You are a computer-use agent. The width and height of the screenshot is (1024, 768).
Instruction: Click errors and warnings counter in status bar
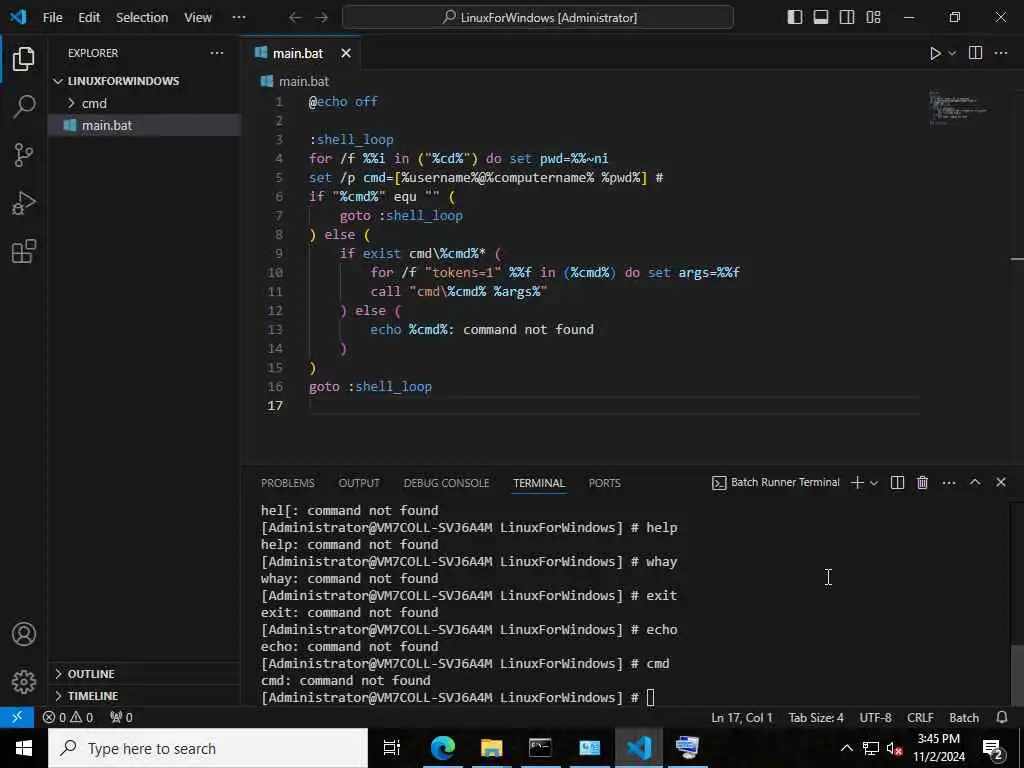(x=68, y=717)
